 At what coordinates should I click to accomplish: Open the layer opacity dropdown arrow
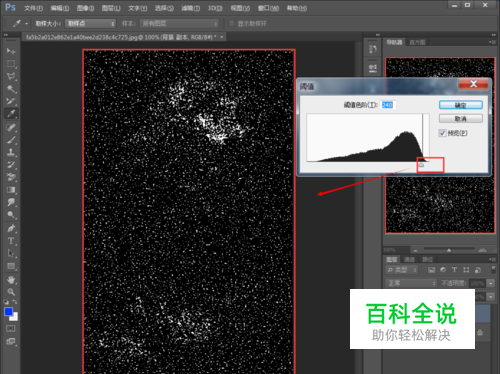pyautogui.click(x=491, y=283)
